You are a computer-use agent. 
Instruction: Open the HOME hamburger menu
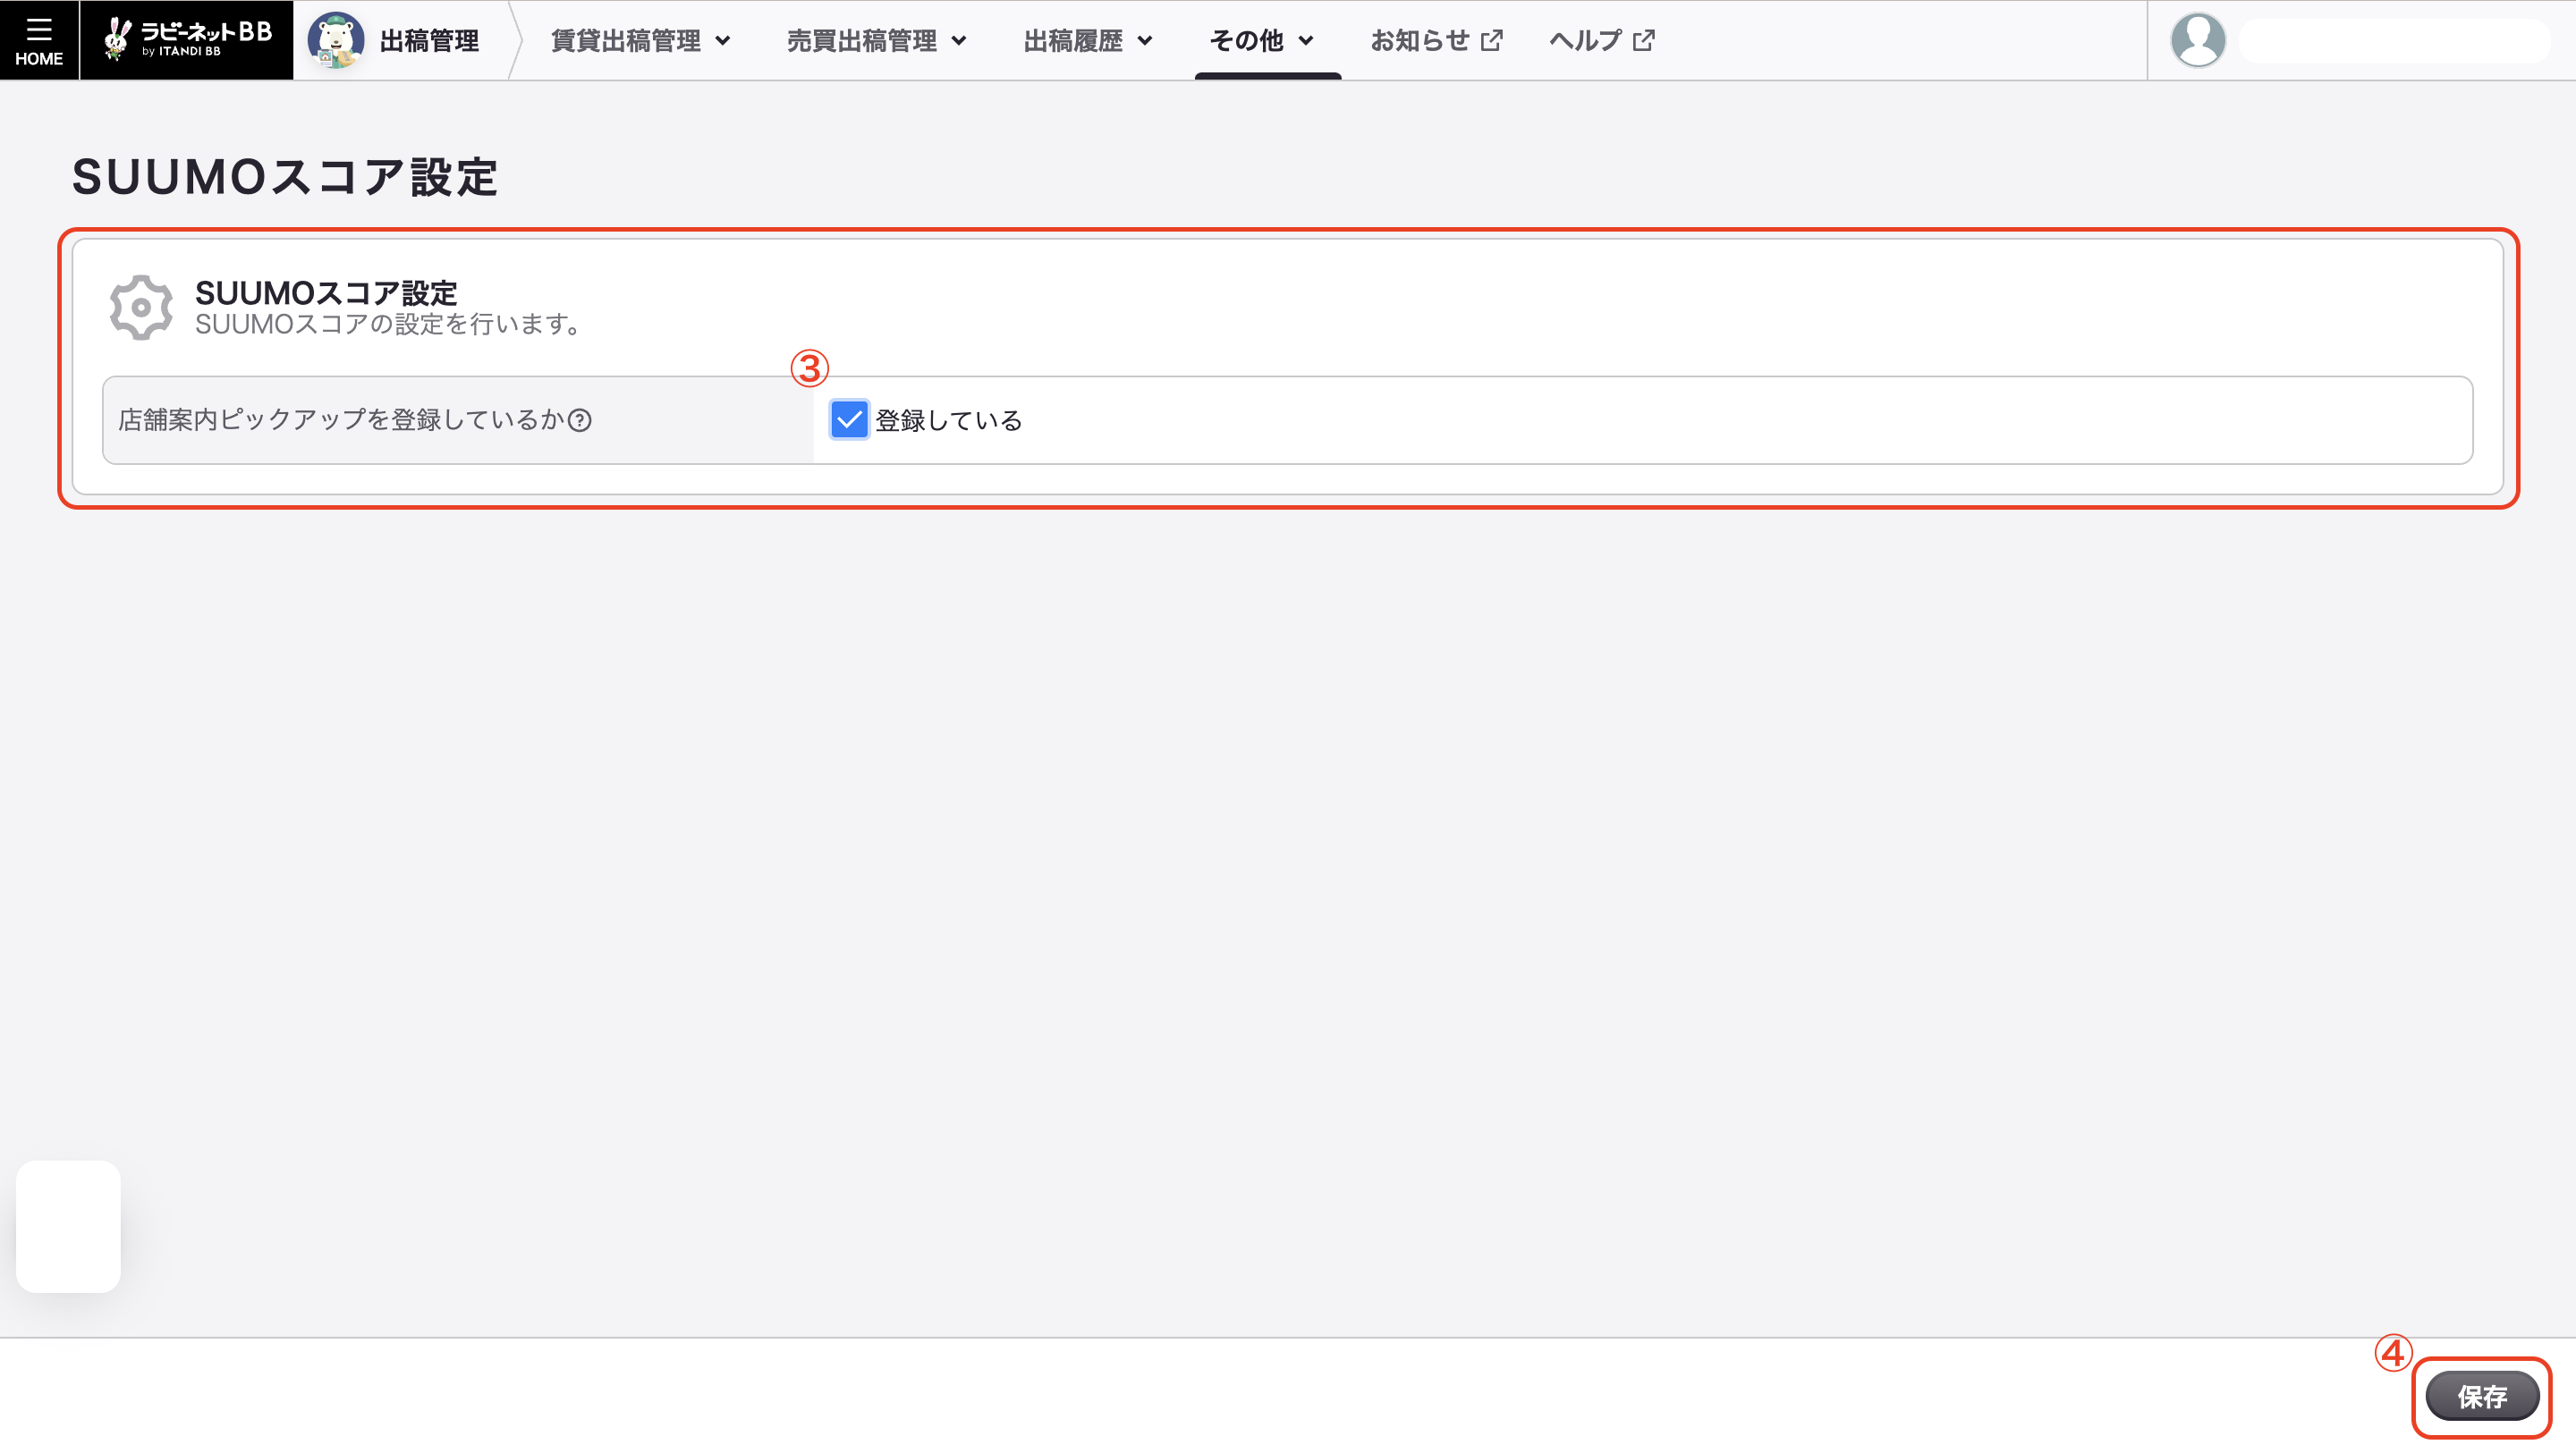(39, 40)
